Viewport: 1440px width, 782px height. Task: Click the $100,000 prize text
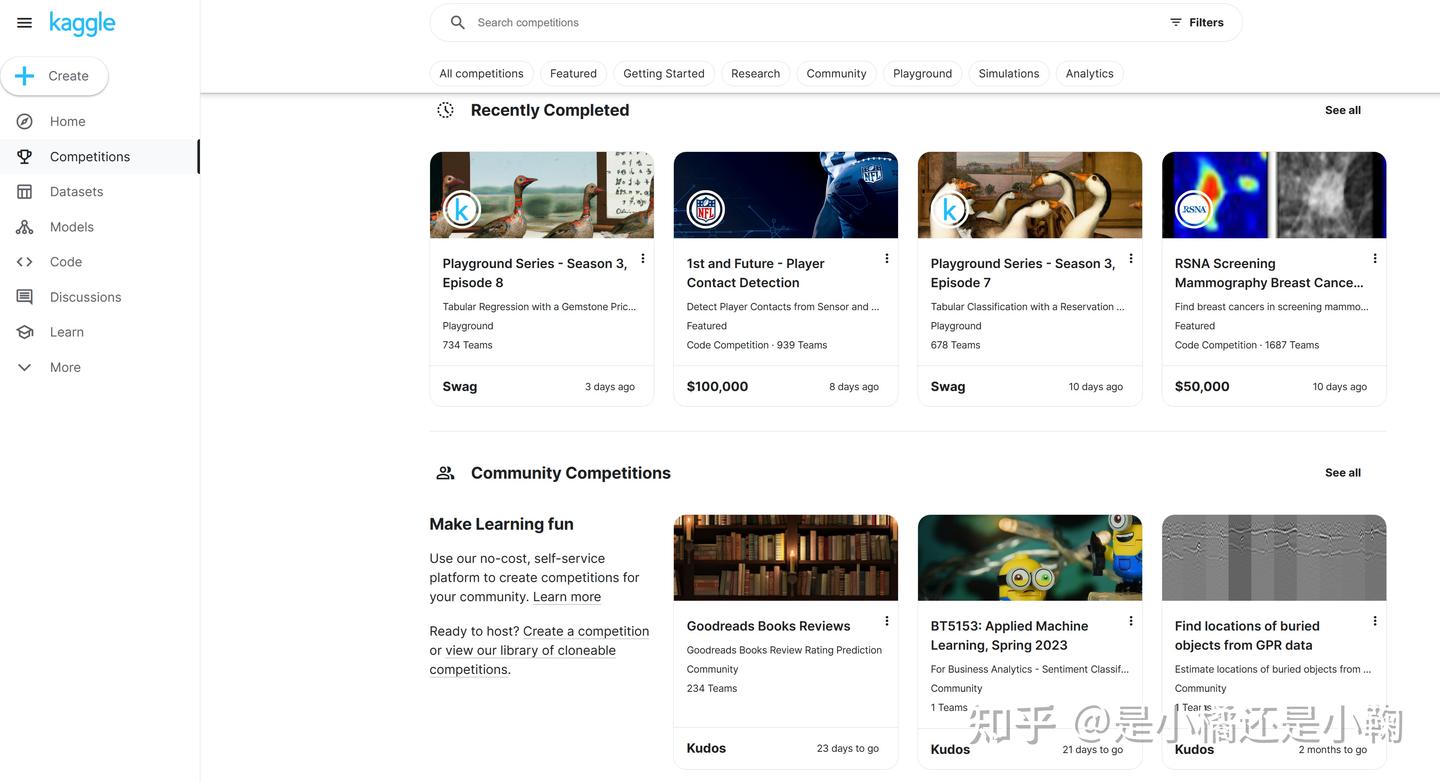tap(717, 386)
